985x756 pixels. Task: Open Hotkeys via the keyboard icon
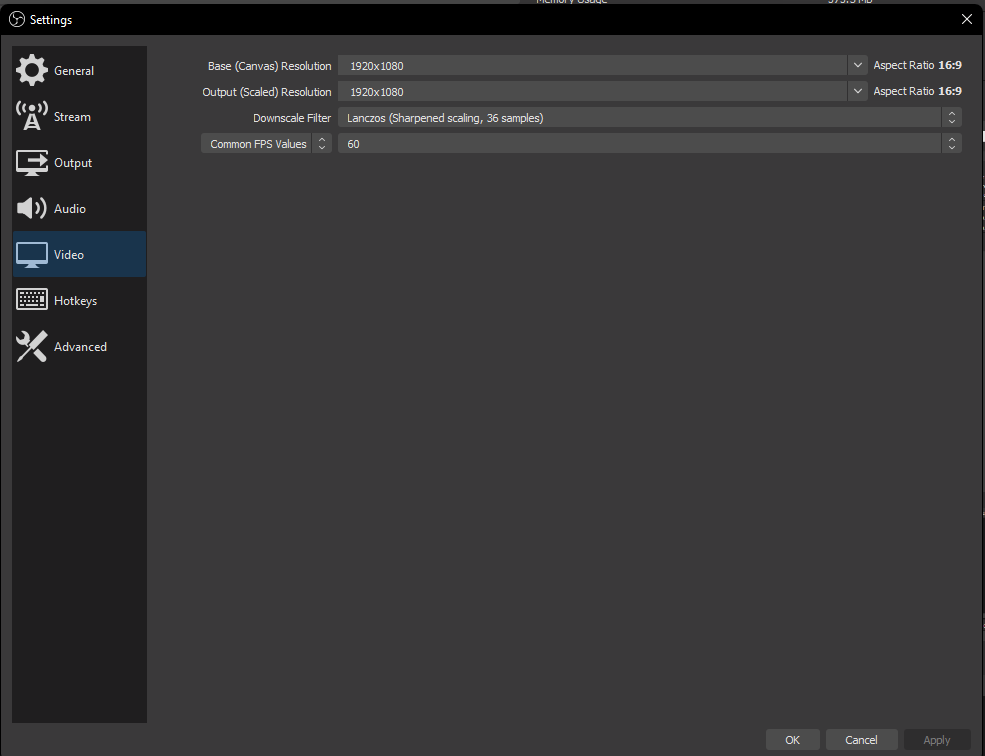tap(30, 299)
